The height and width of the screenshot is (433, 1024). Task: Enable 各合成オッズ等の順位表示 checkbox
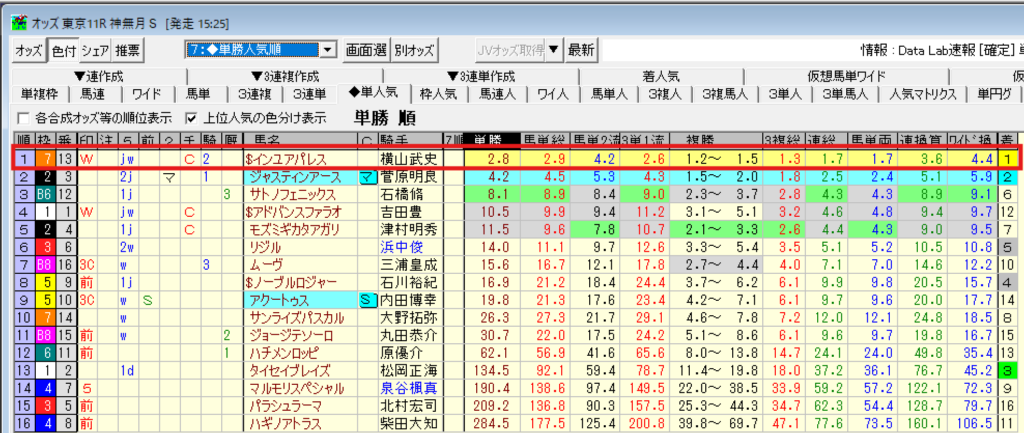point(22,118)
